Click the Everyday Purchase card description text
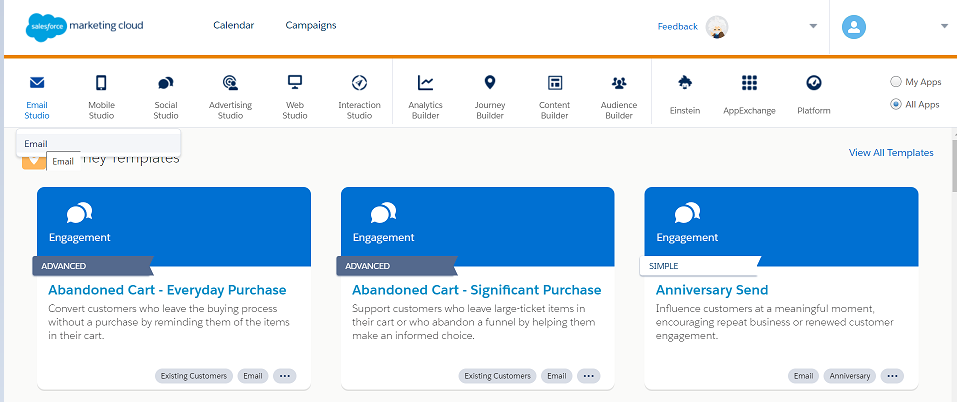This screenshot has height=402, width=957. point(168,322)
